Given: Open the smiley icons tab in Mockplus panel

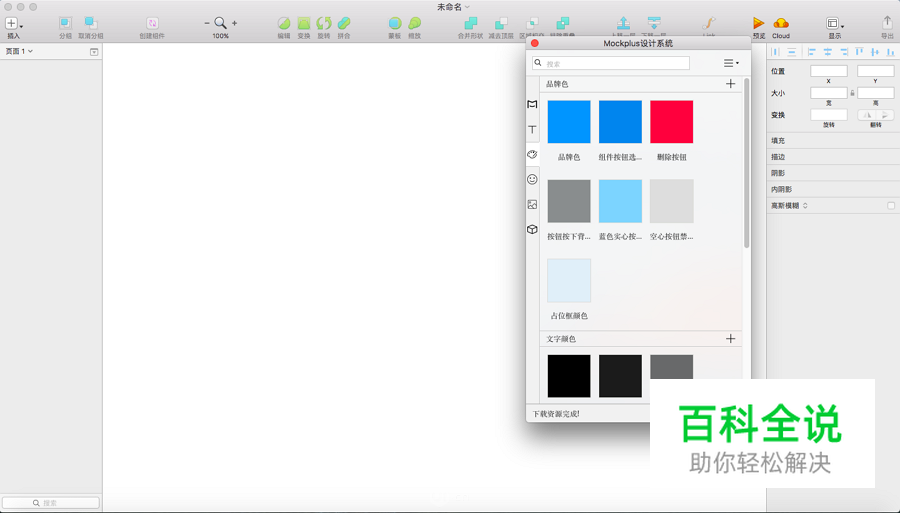Looking at the screenshot, I should [532, 180].
